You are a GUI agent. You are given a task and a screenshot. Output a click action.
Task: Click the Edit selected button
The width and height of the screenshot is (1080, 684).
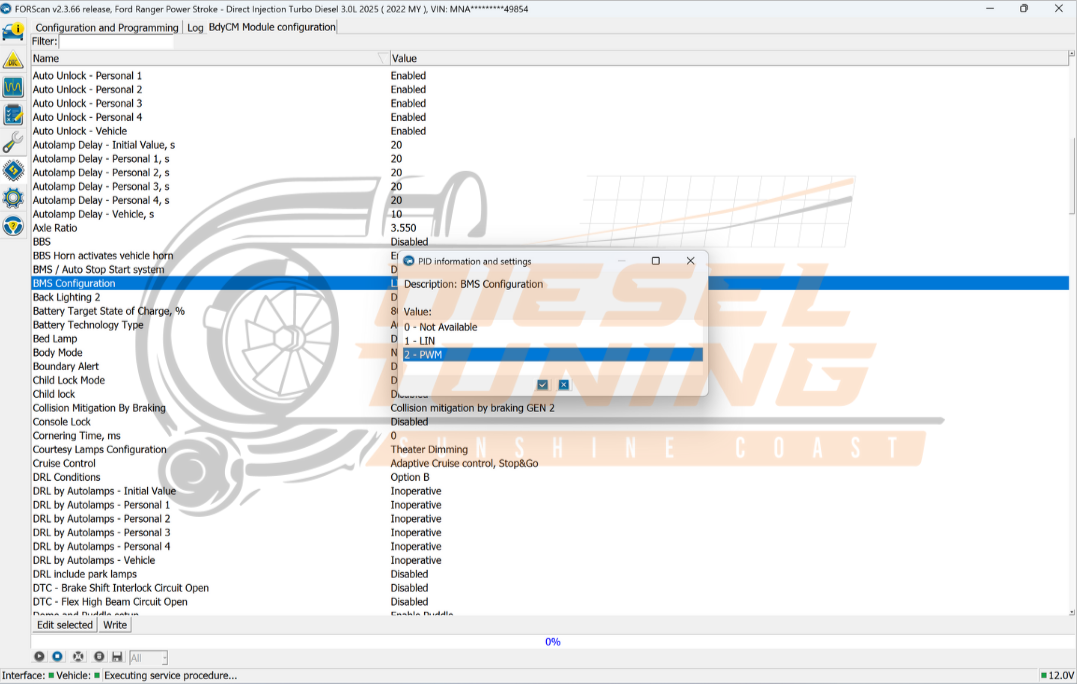[64, 624]
